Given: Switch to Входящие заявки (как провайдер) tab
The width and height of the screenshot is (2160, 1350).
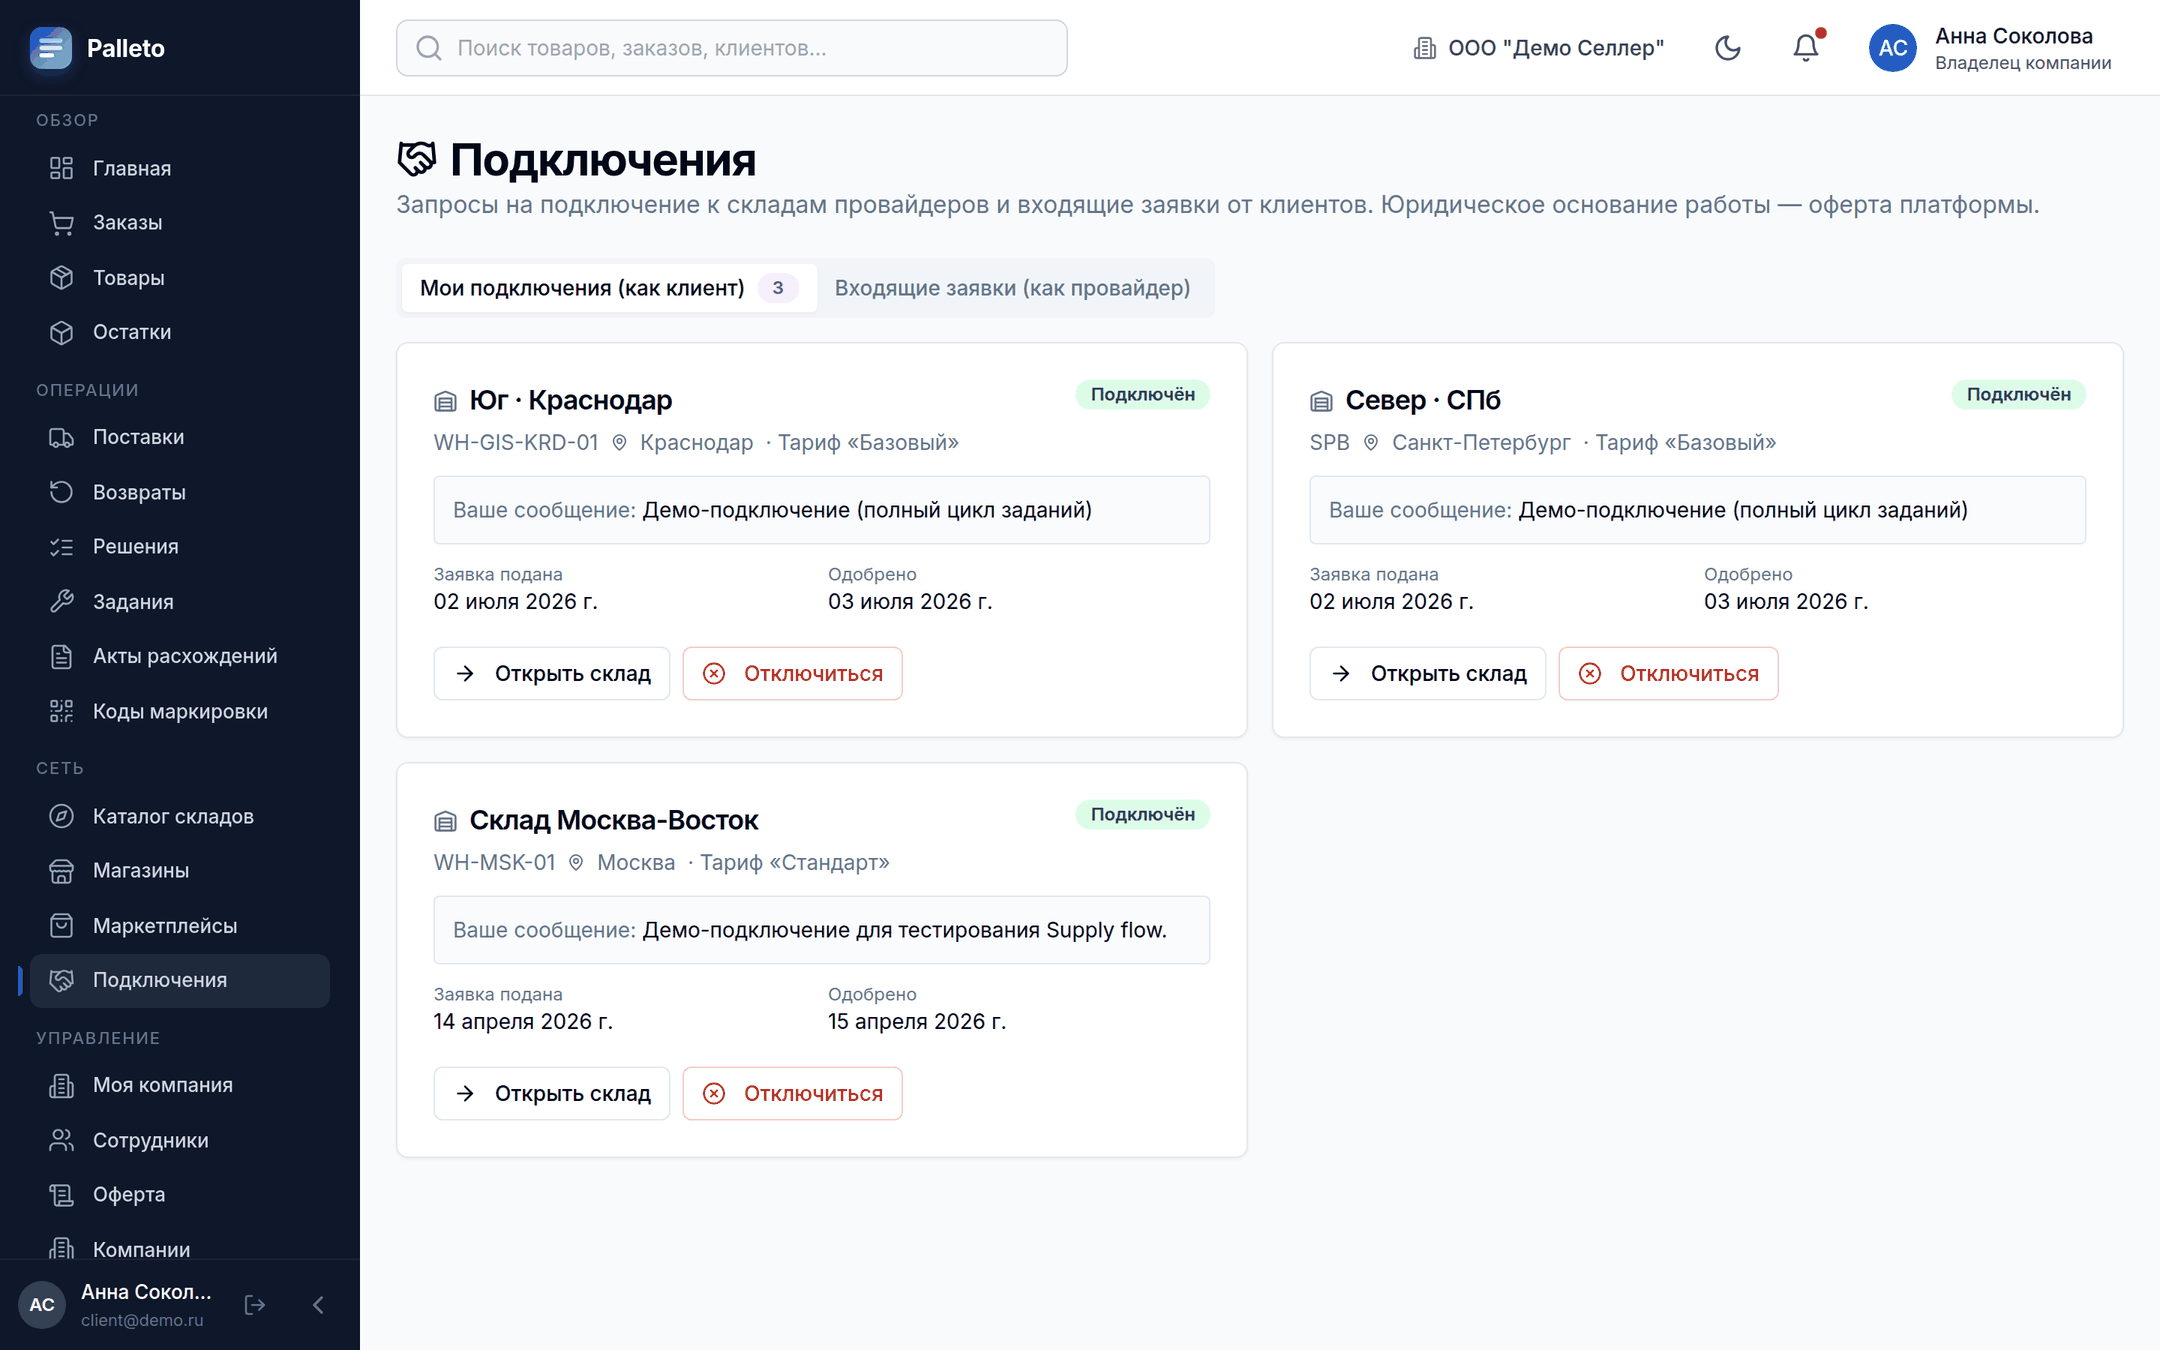Looking at the screenshot, I should [1012, 288].
